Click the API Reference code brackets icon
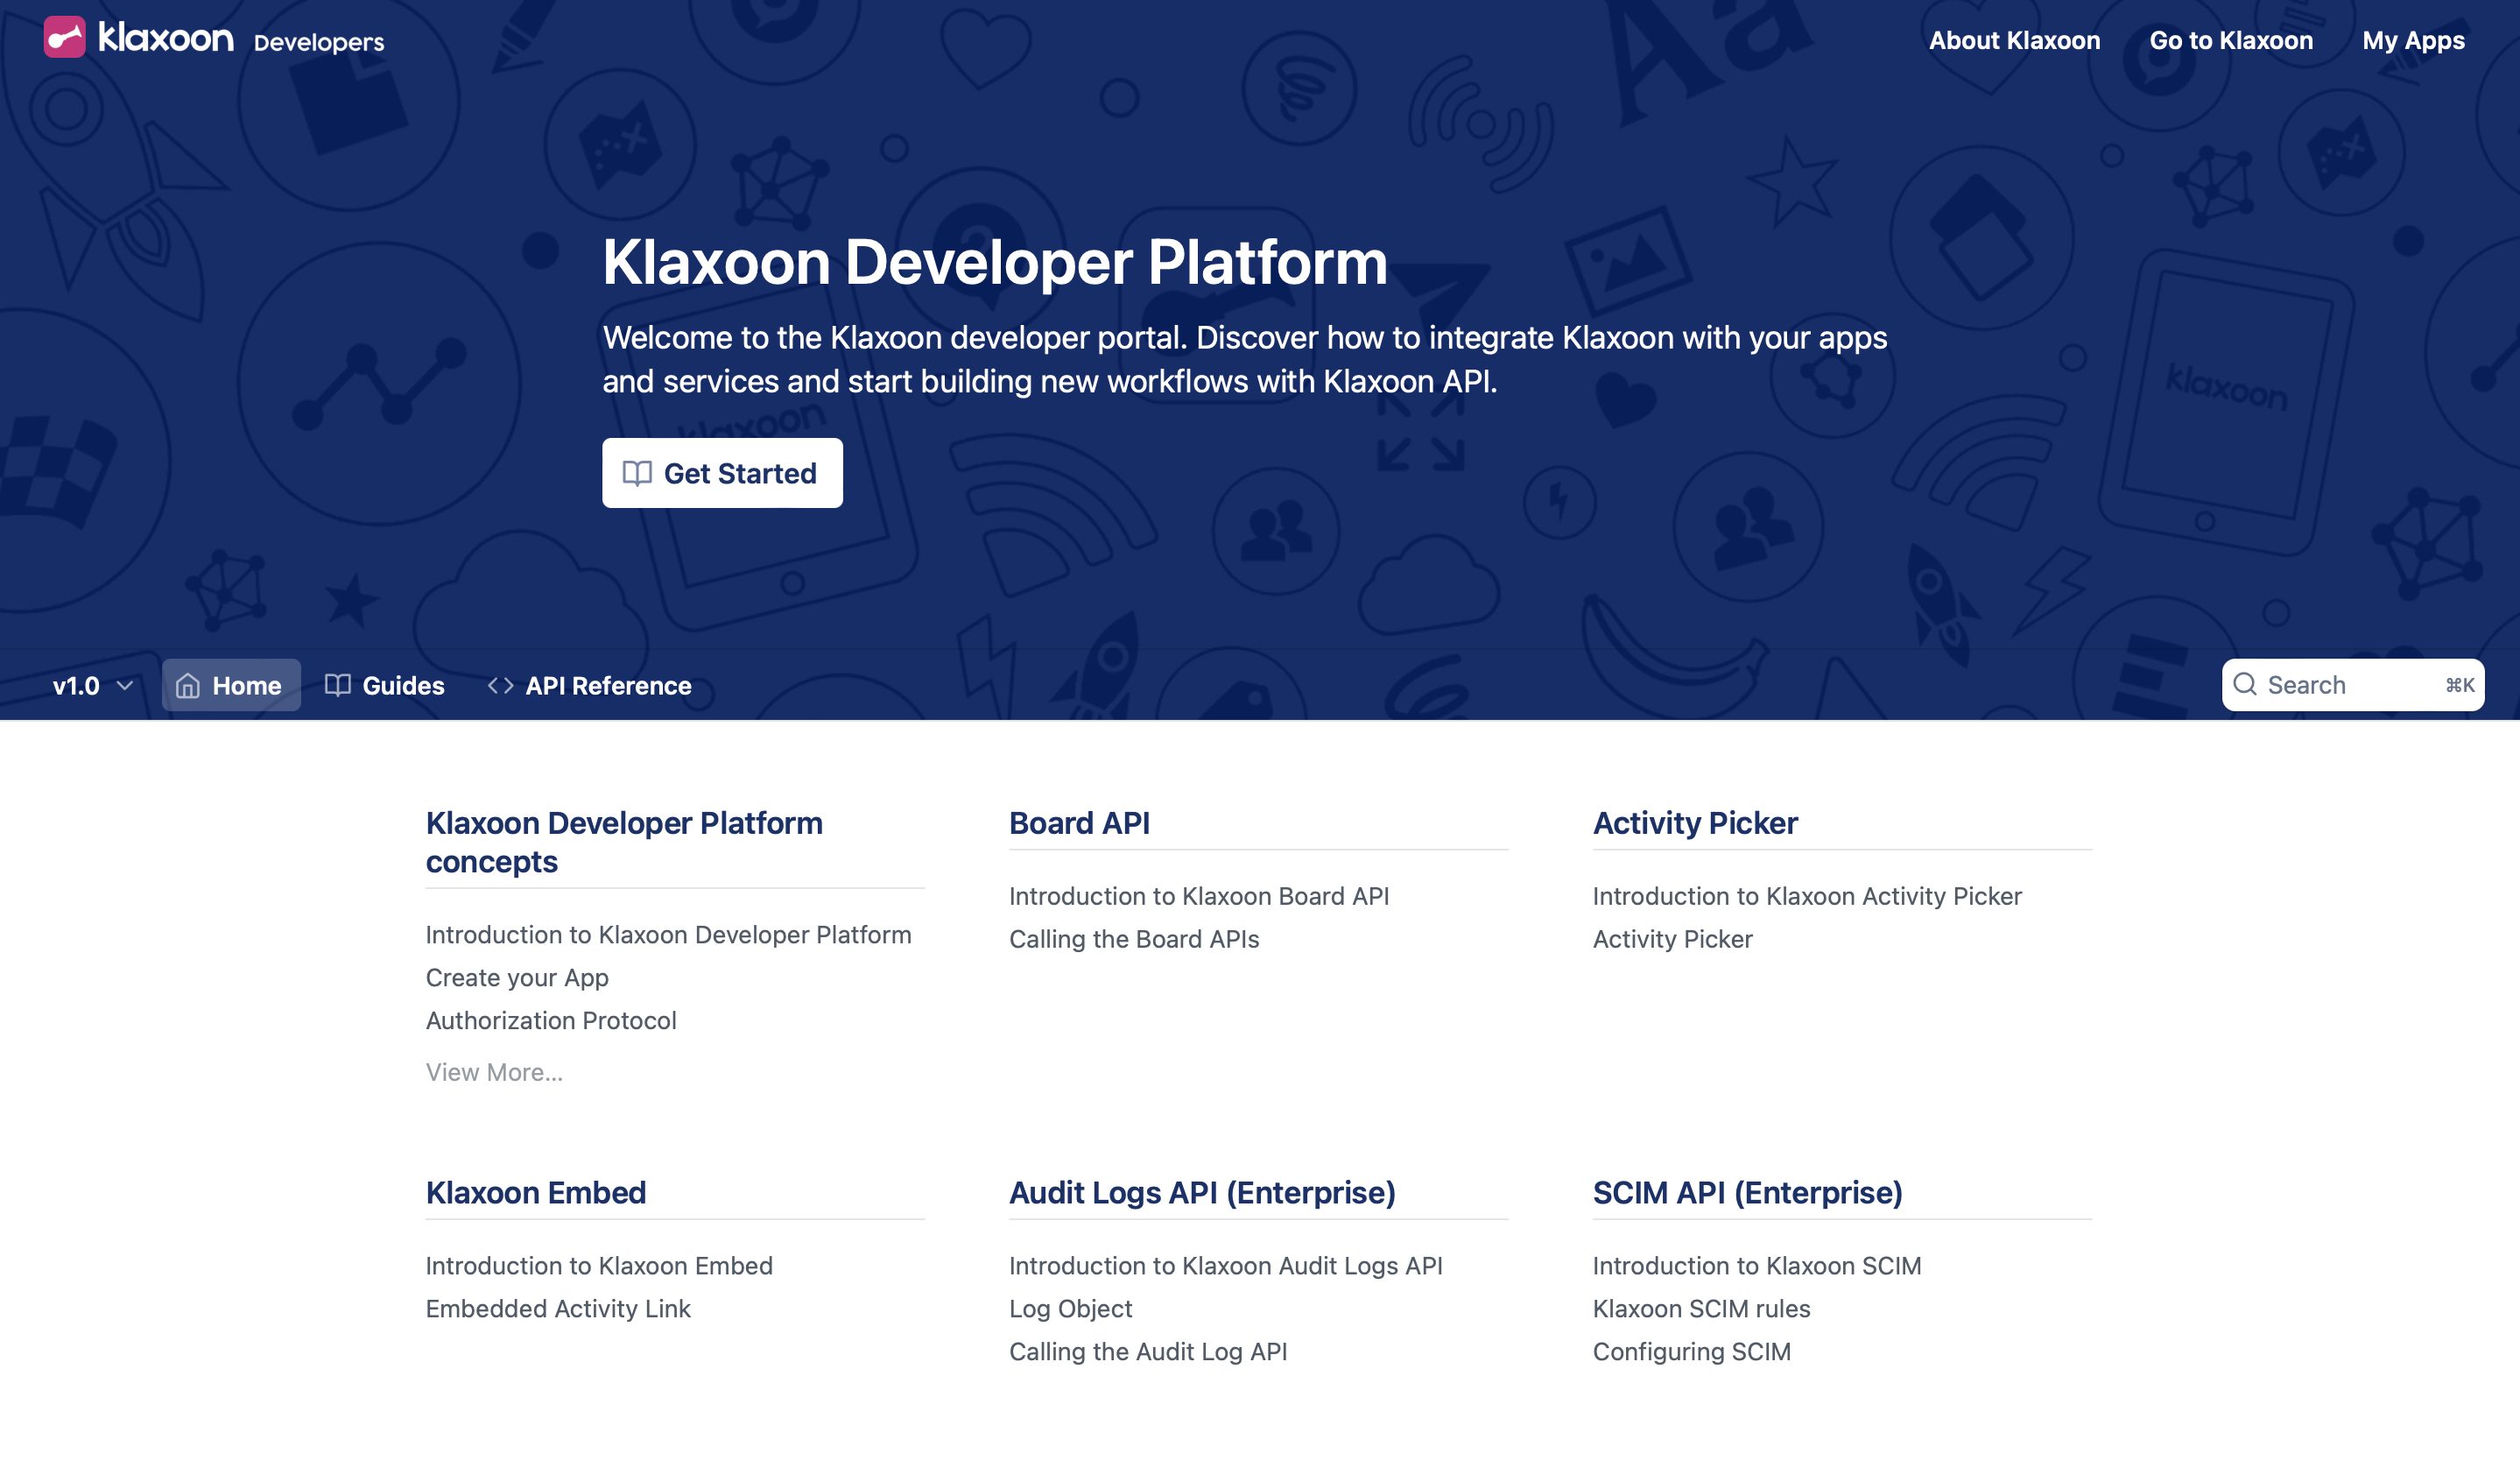 [x=500, y=686]
